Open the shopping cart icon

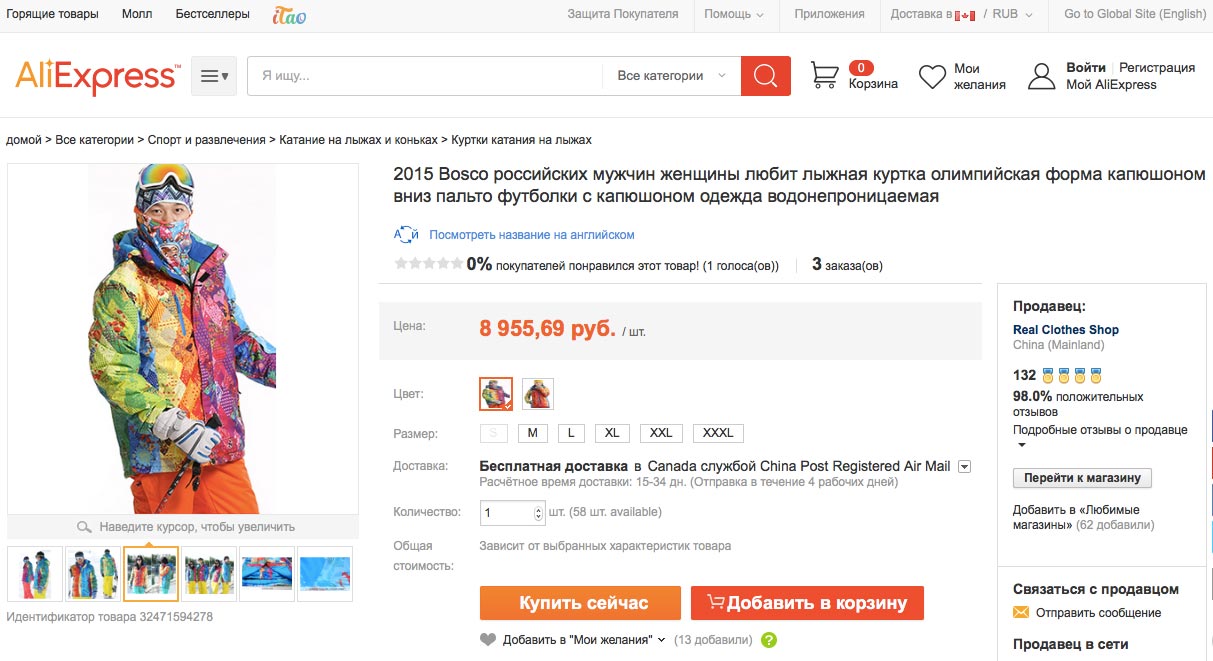coord(824,76)
